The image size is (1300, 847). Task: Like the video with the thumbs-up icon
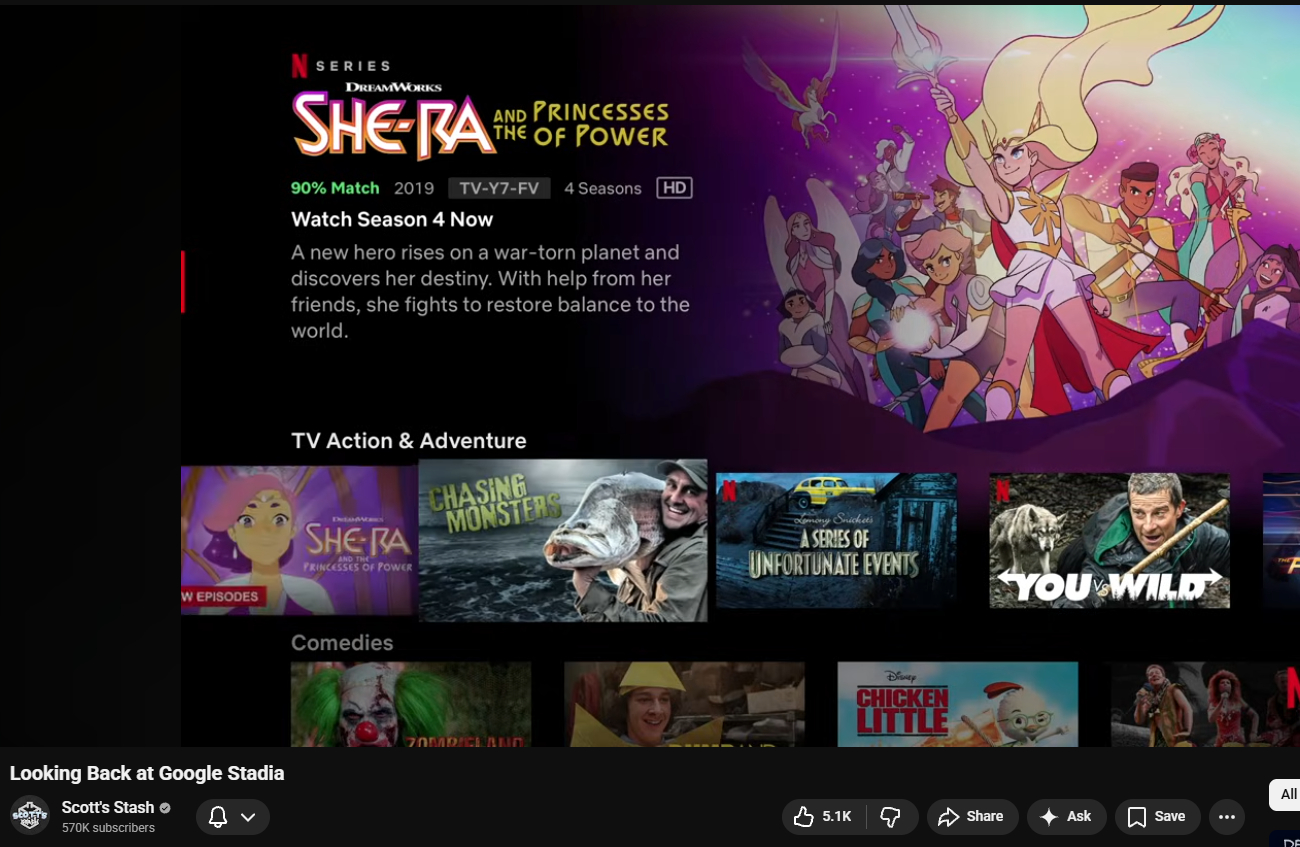coord(804,817)
